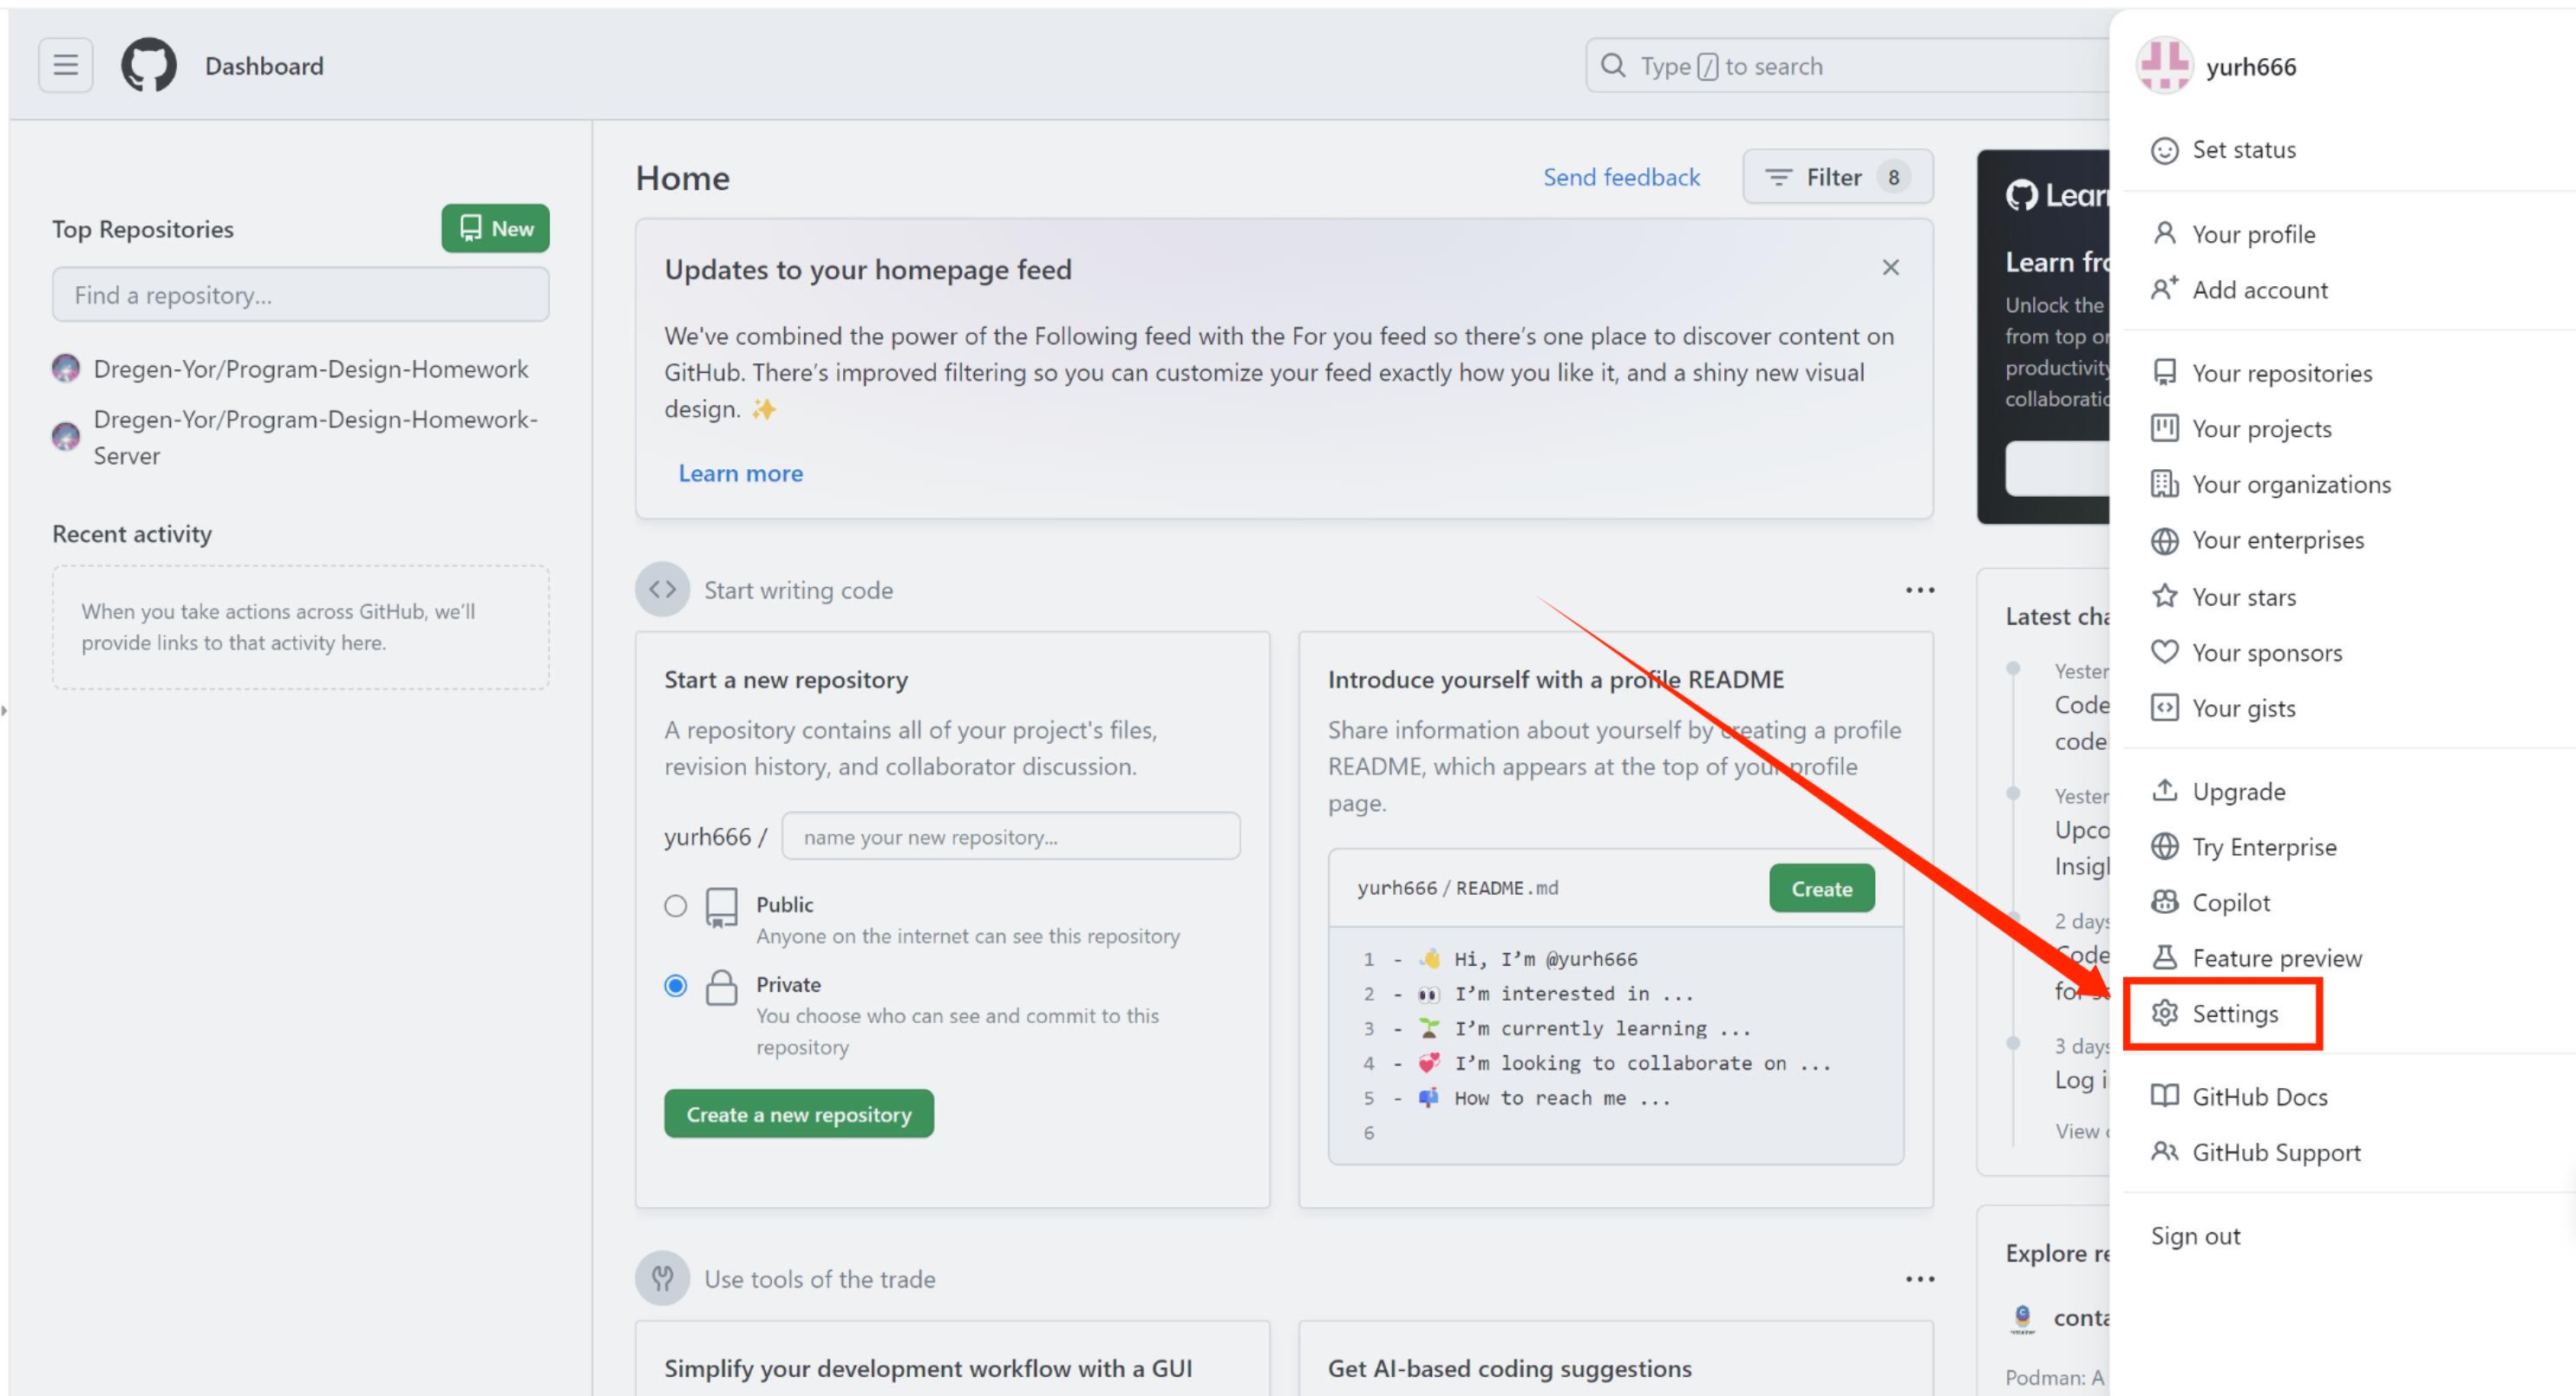The width and height of the screenshot is (2576, 1396).
Task: Click the Use tools of the trade icon
Action: click(x=662, y=1278)
